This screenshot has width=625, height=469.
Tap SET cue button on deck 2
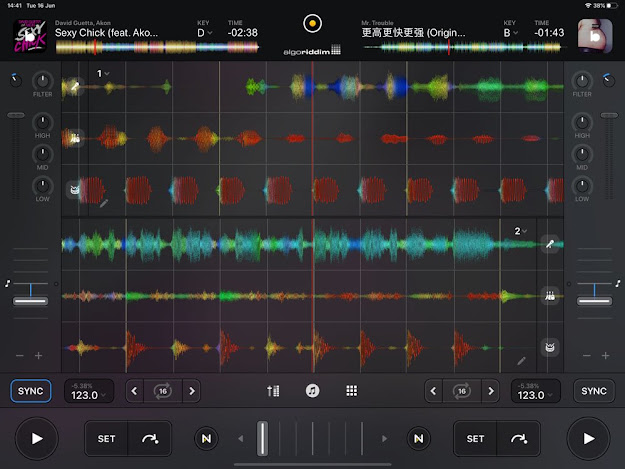(x=475, y=438)
